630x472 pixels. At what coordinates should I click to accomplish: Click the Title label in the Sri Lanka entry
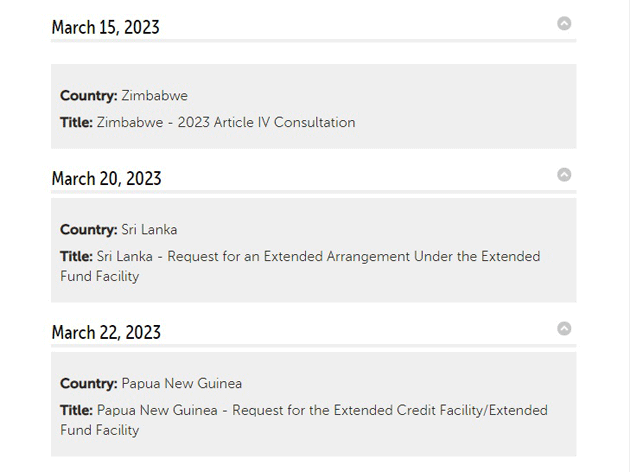[76, 256]
